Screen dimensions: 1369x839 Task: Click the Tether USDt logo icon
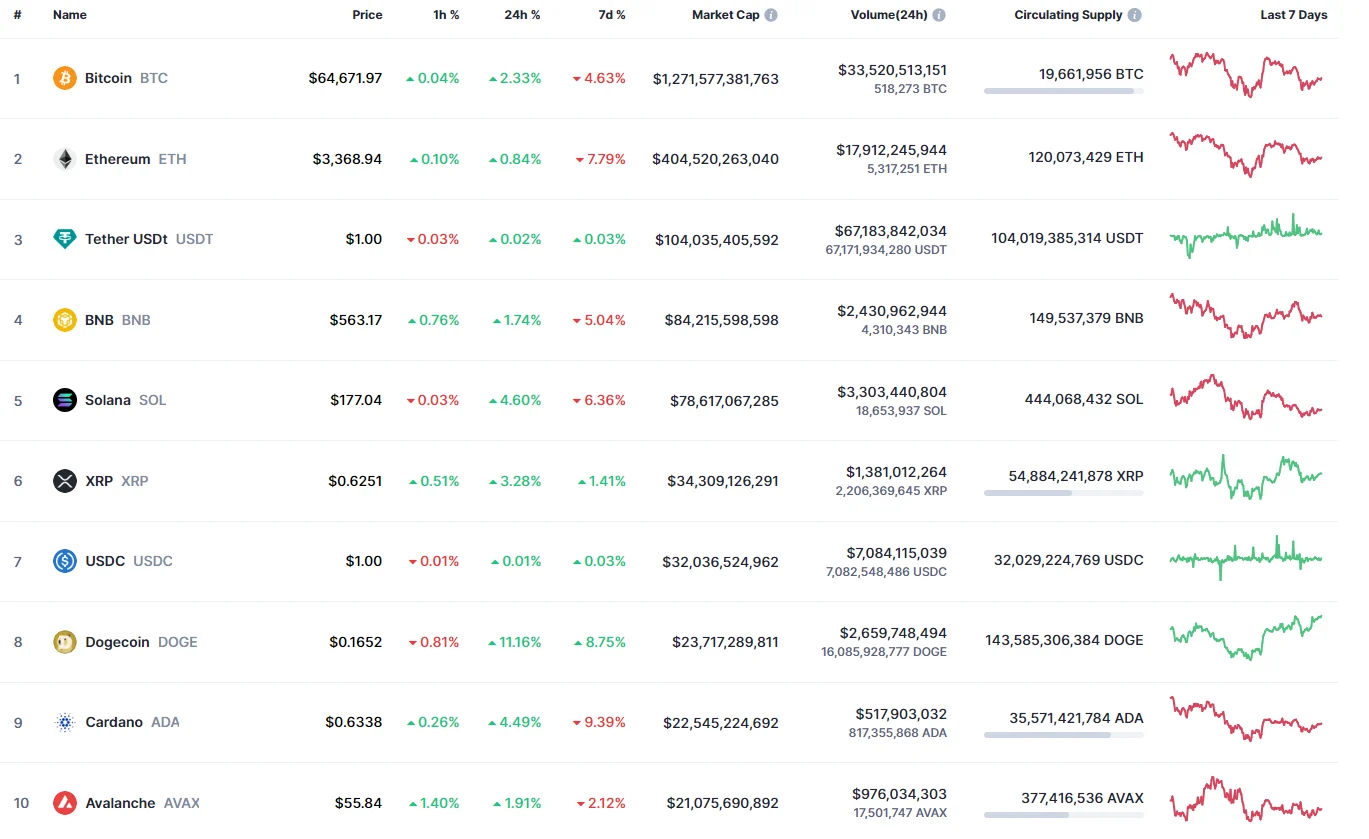65,239
